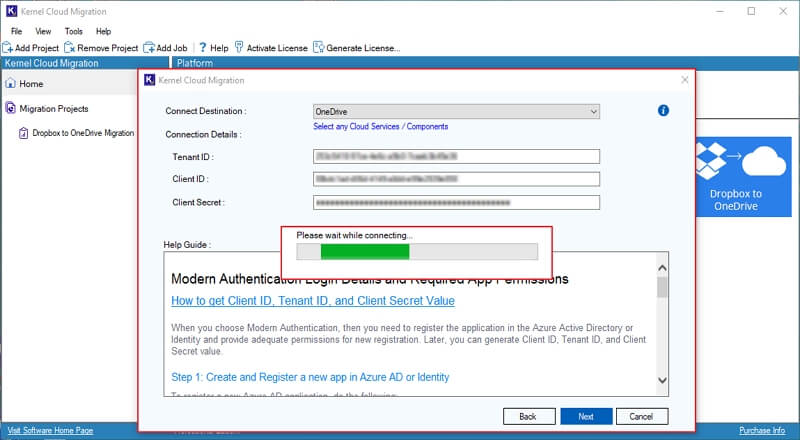The height and width of the screenshot is (440, 800).
Task: Open How to get Client ID link
Action: click(313, 301)
